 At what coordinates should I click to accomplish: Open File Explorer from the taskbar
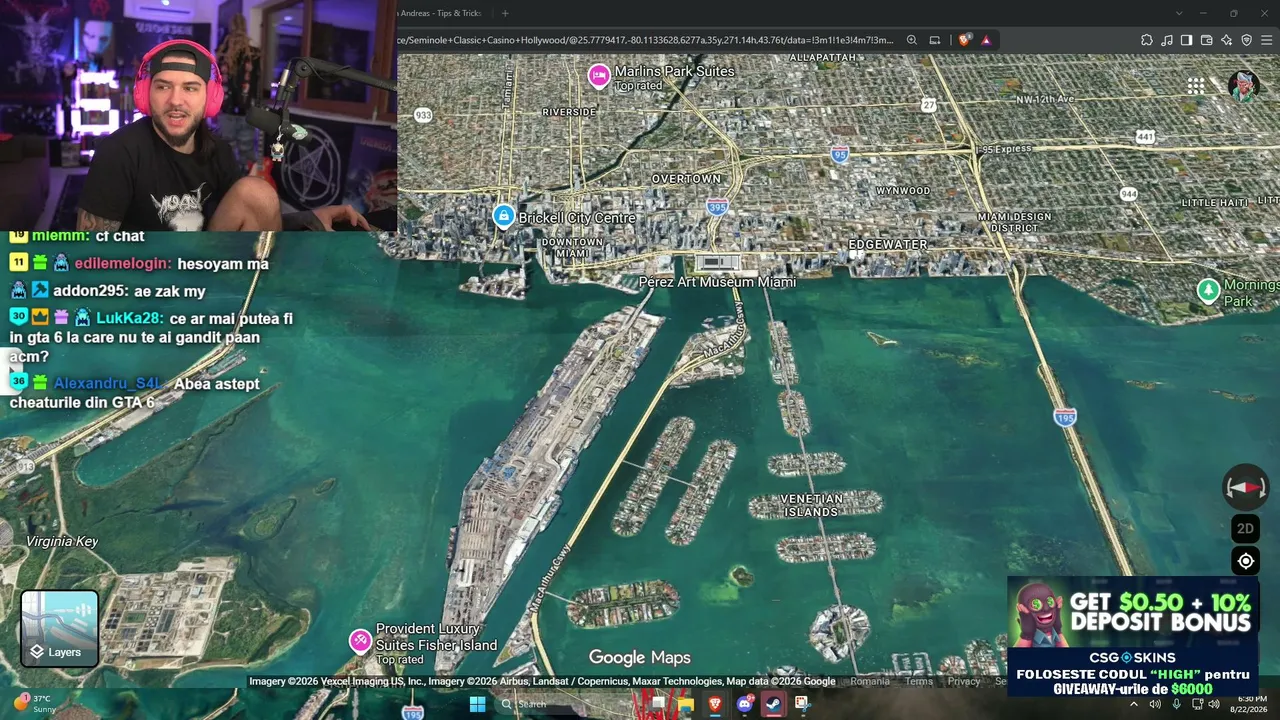tap(686, 704)
